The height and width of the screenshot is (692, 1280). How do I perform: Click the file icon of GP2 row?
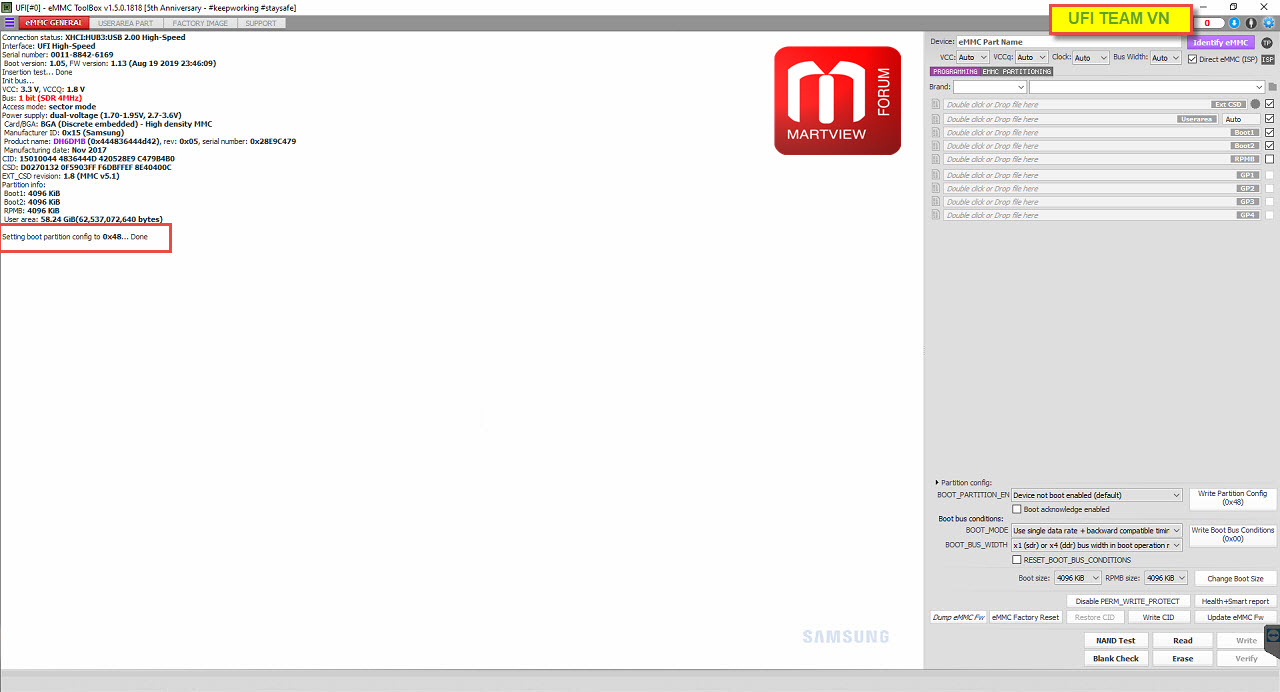click(936, 188)
